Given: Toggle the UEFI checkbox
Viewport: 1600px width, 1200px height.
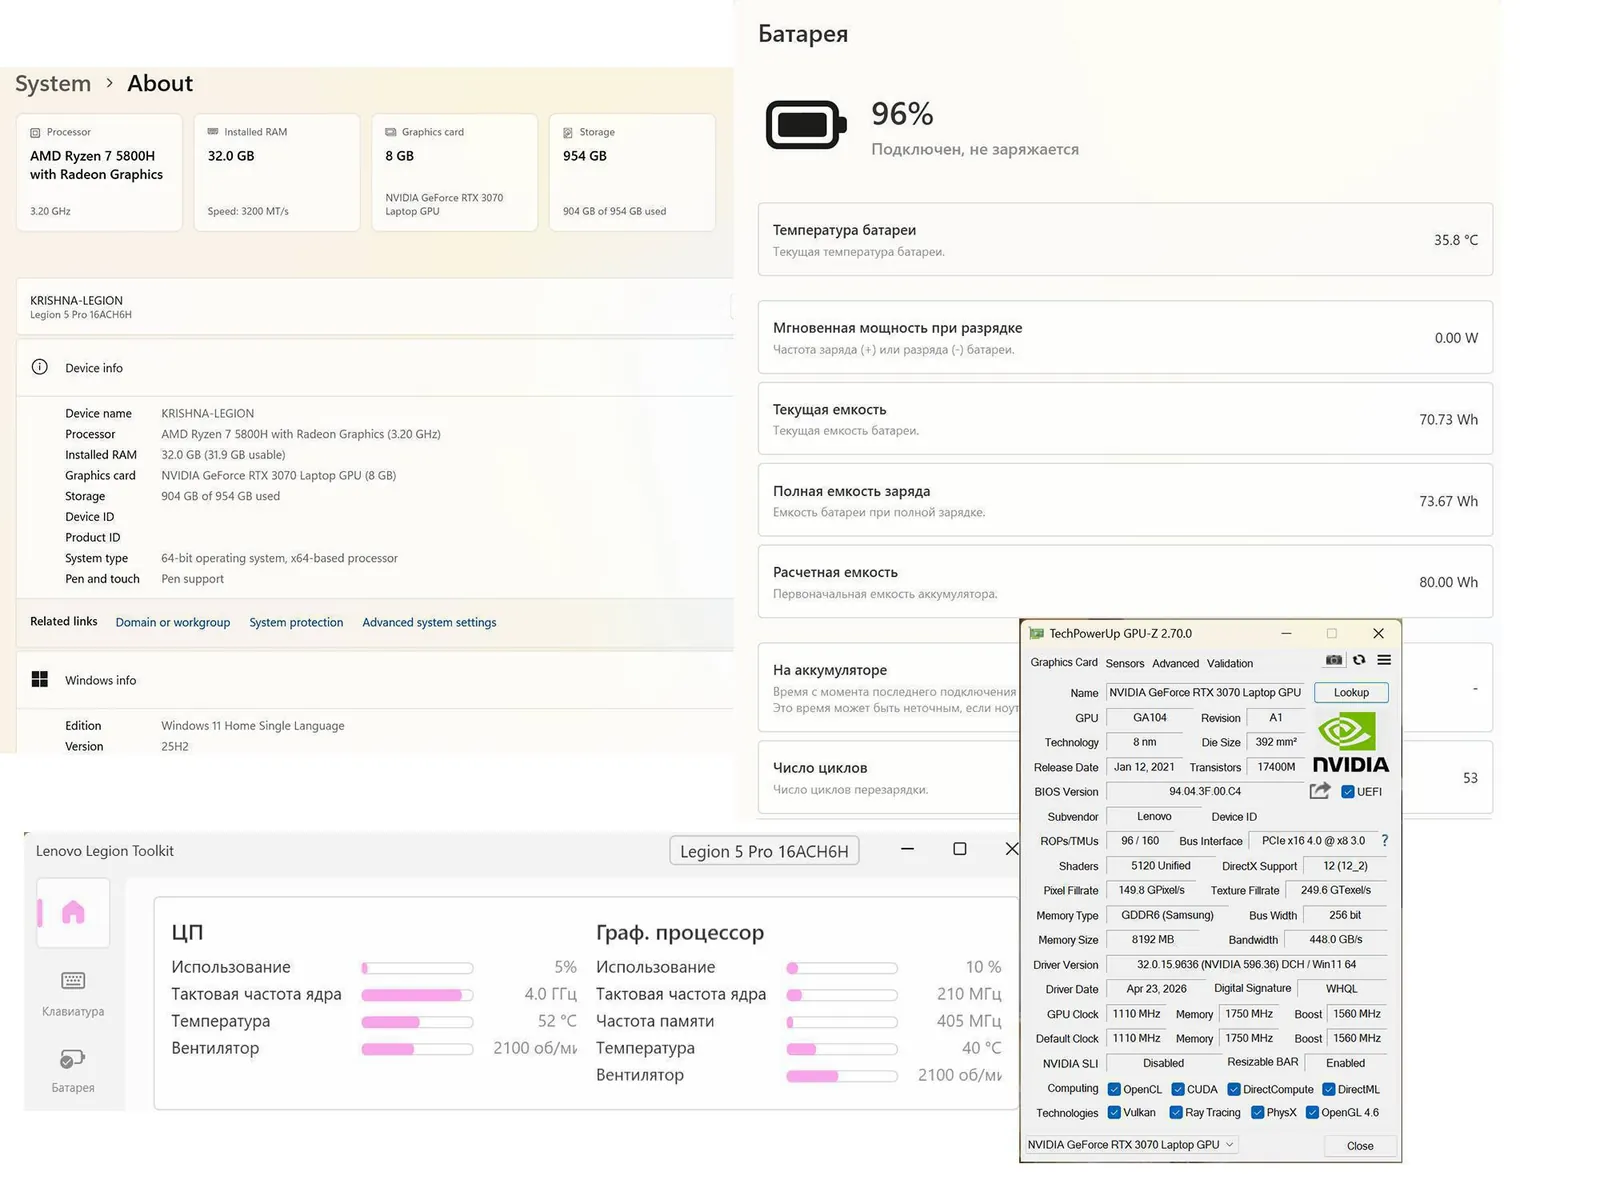Looking at the screenshot, I should pos(1348,792).
